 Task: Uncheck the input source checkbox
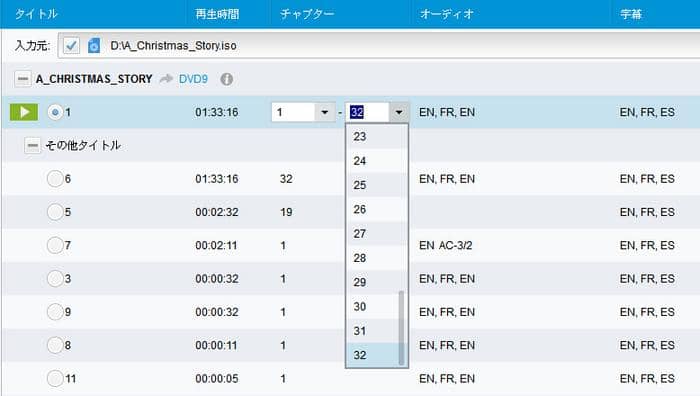click(x=71, y=46)
